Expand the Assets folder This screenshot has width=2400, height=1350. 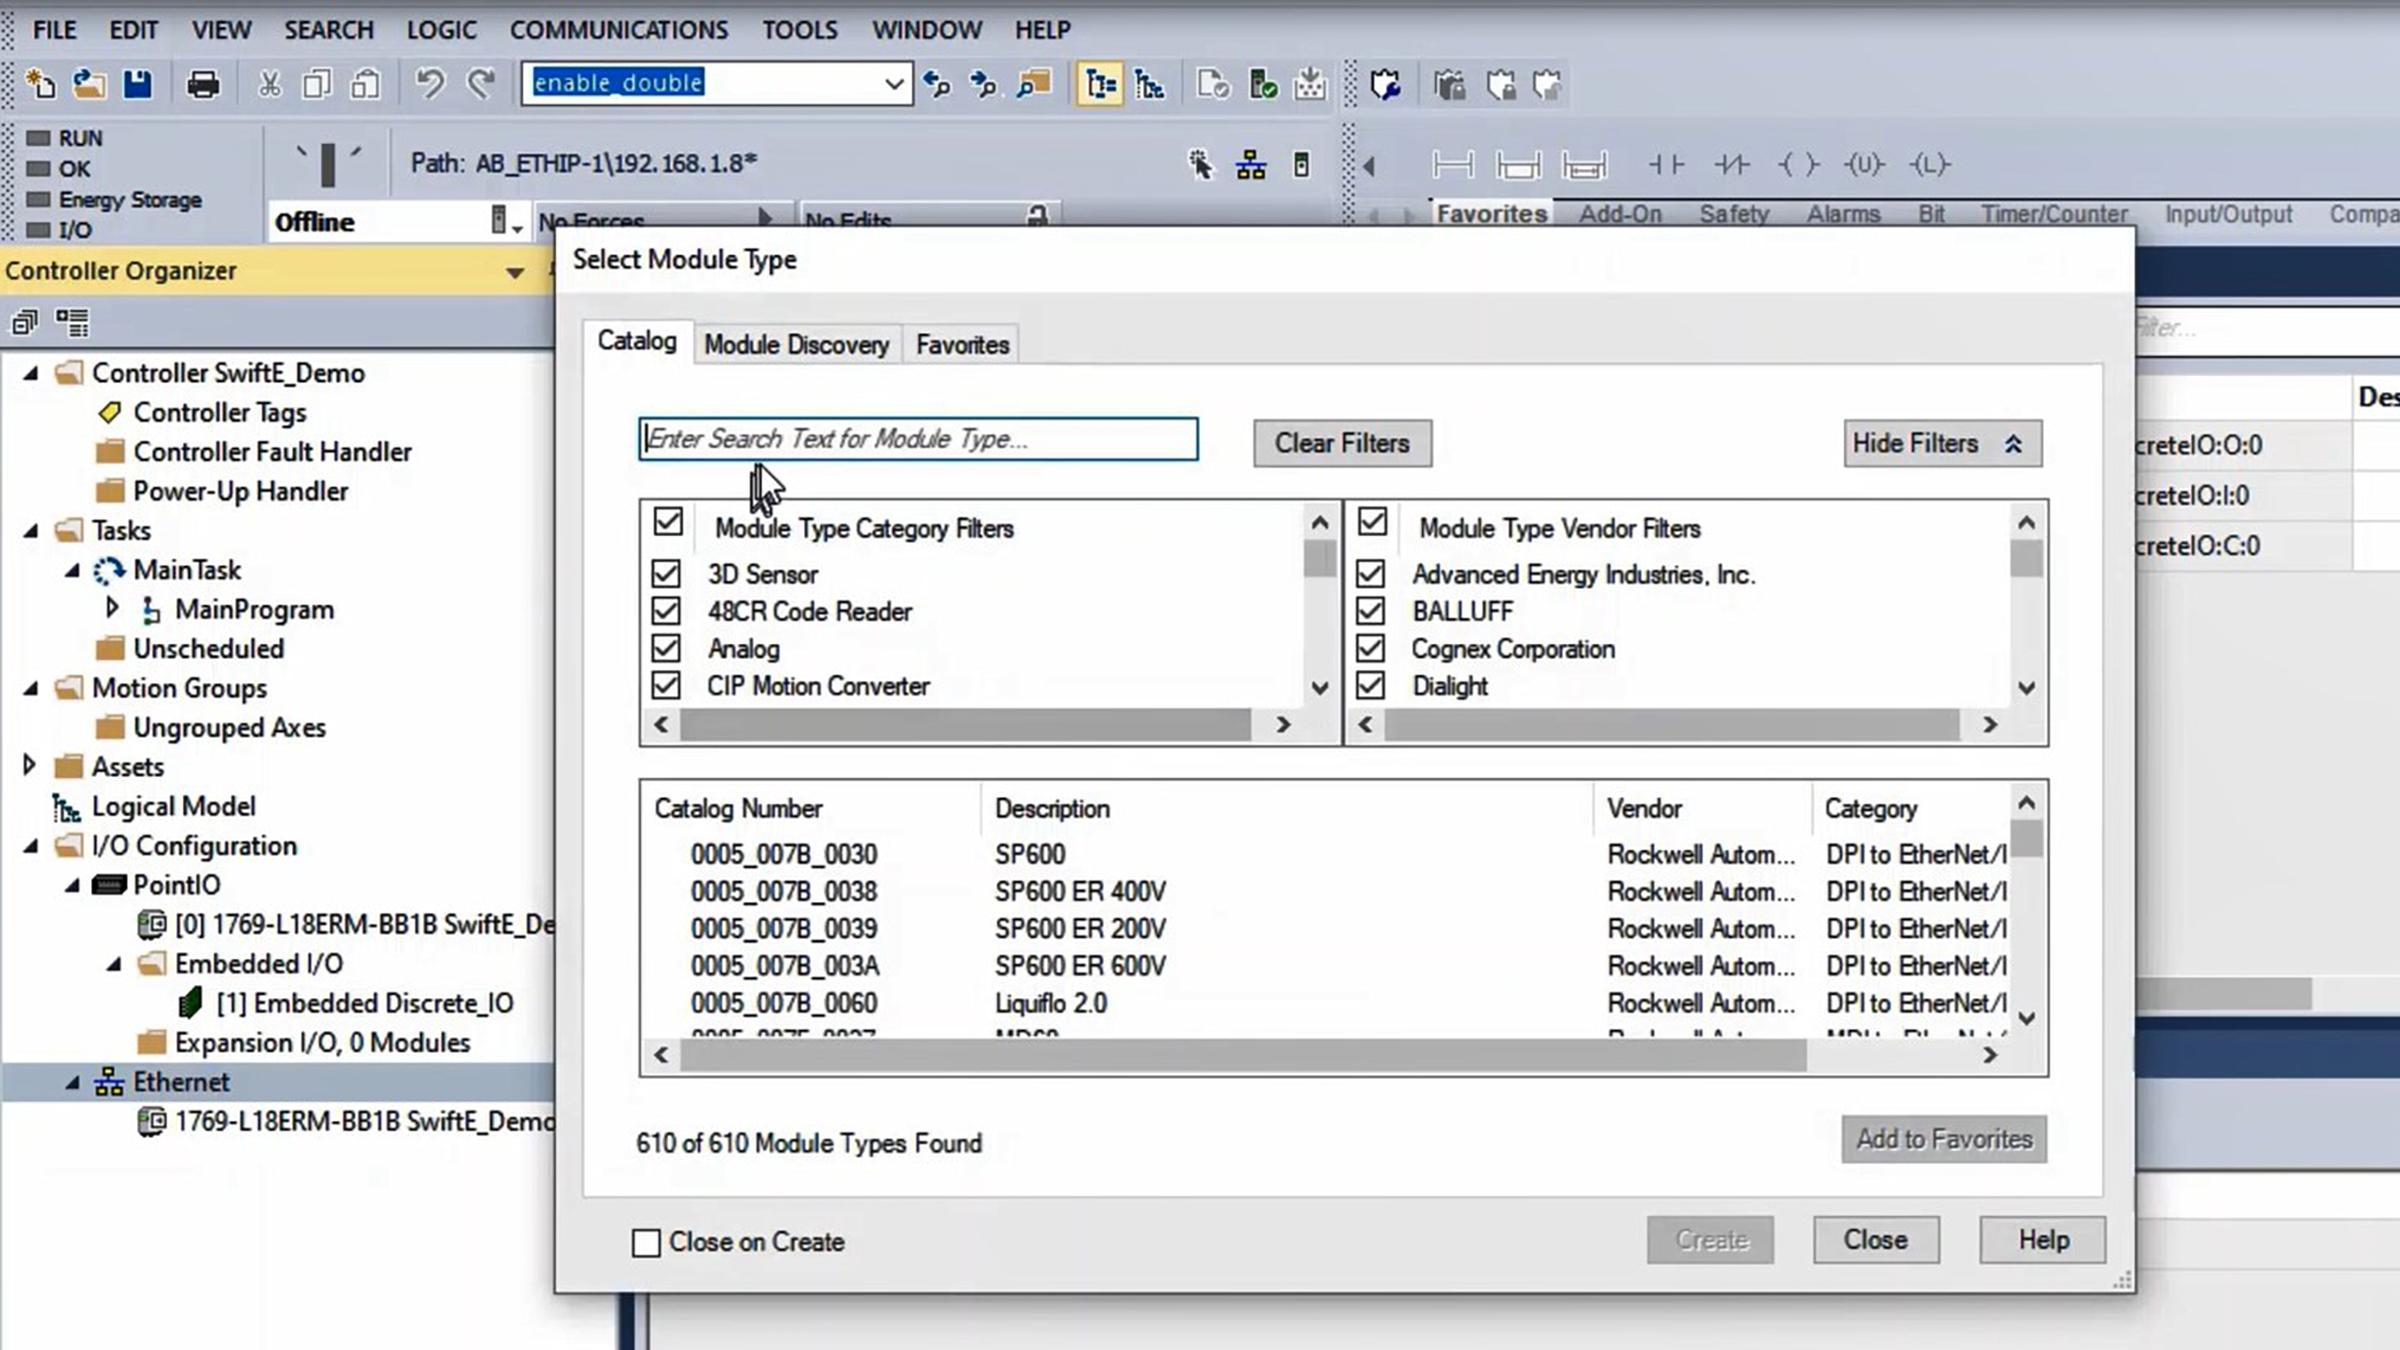click(x=29, y=766)
